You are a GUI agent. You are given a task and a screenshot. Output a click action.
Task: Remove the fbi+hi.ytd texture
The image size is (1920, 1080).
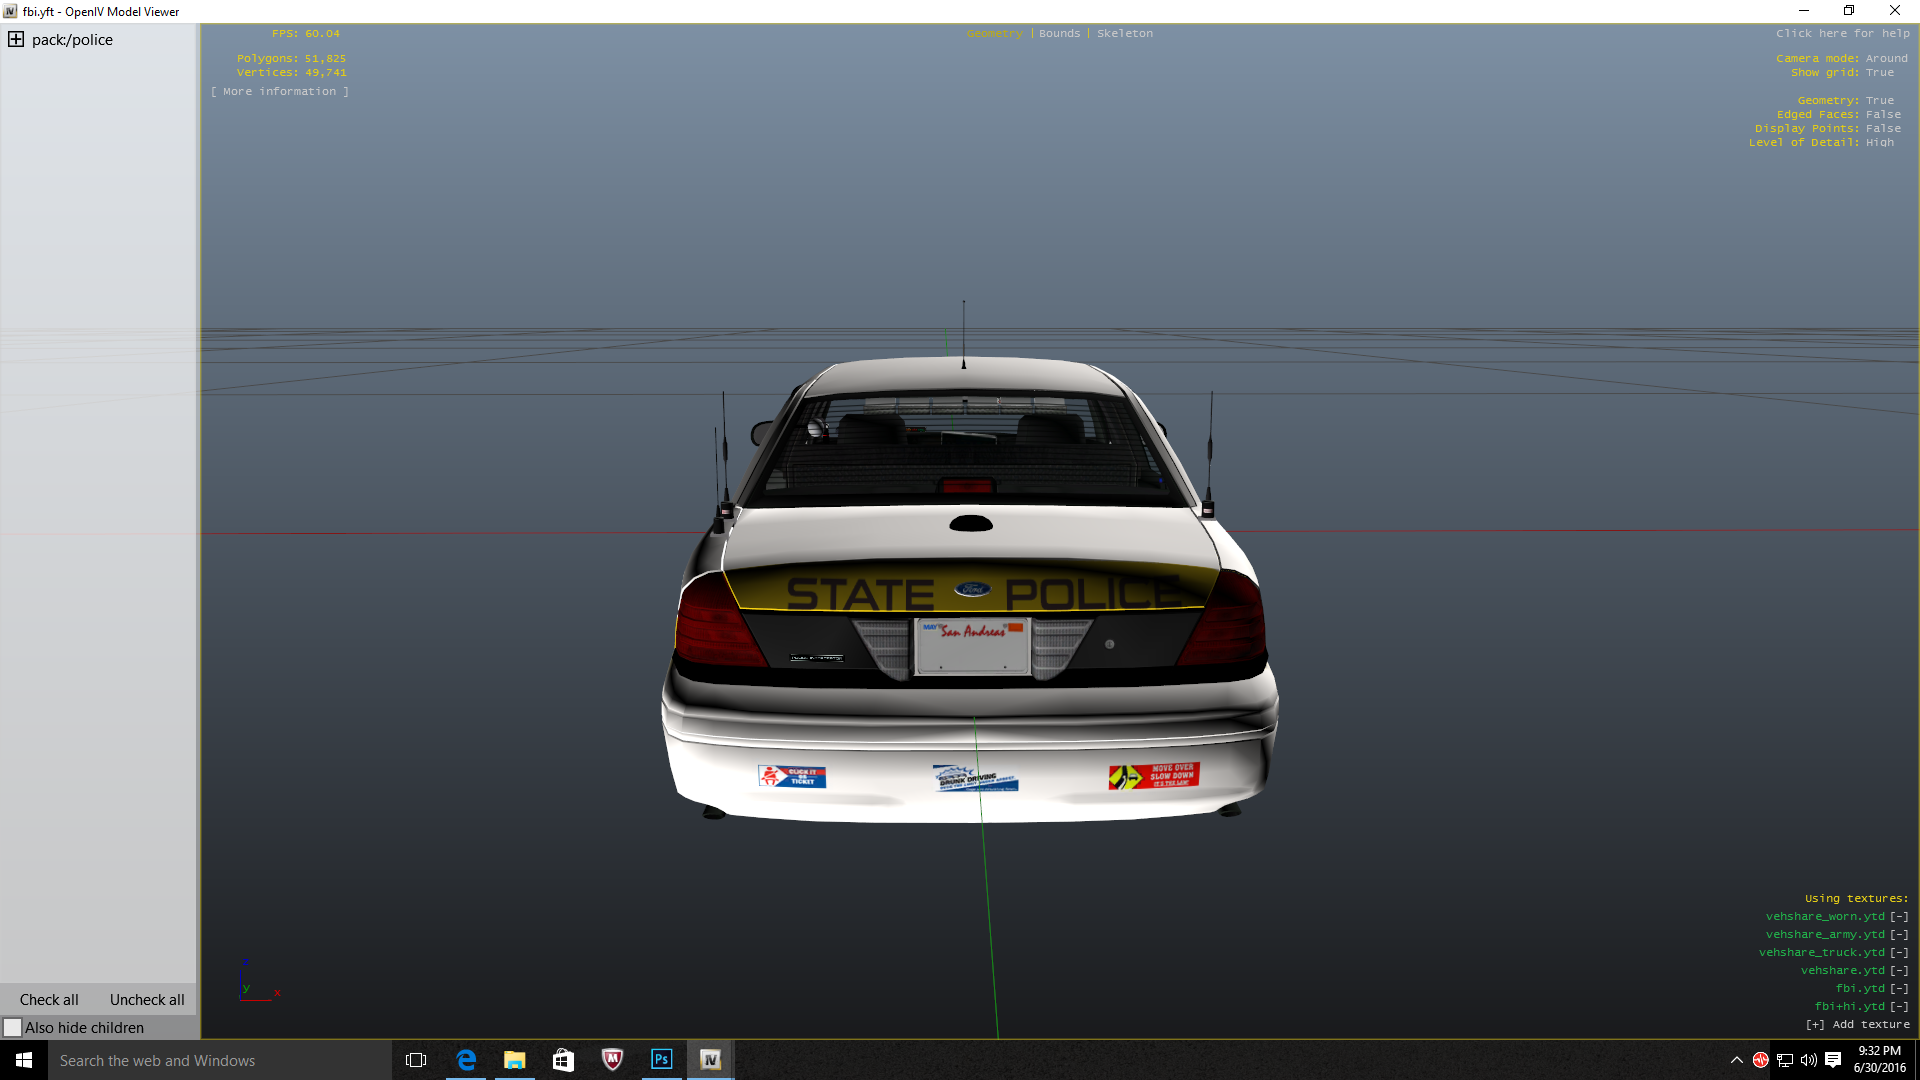[x=1899, y=1007]
